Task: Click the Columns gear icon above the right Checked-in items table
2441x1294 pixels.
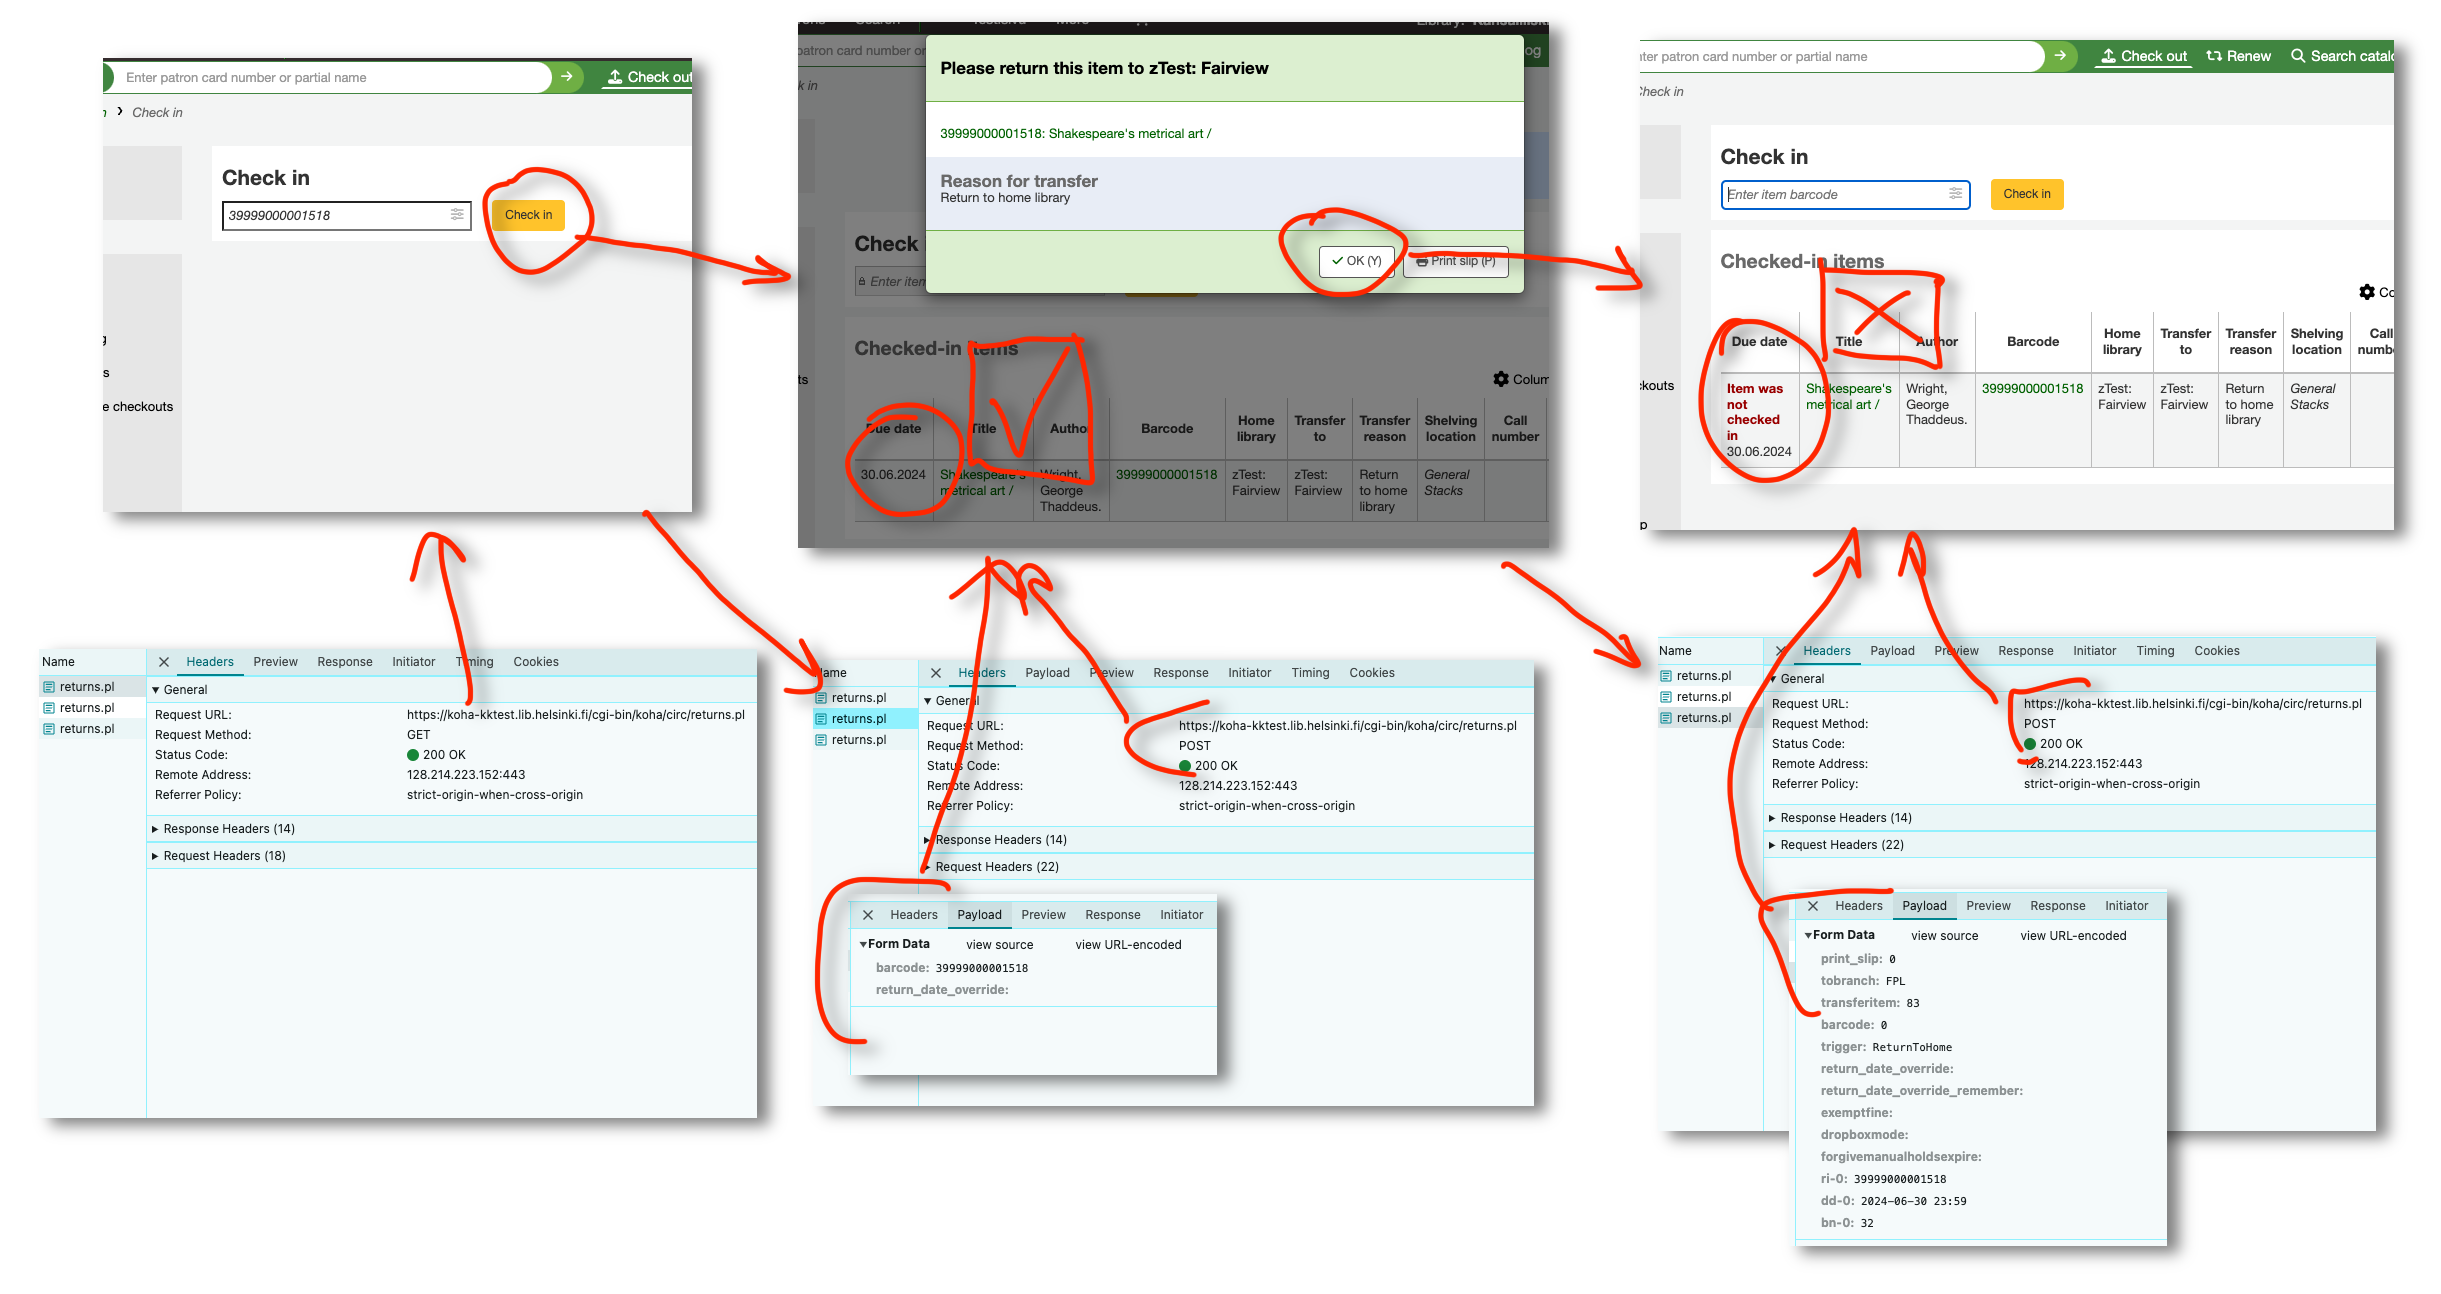Action: coord(2366,292)
